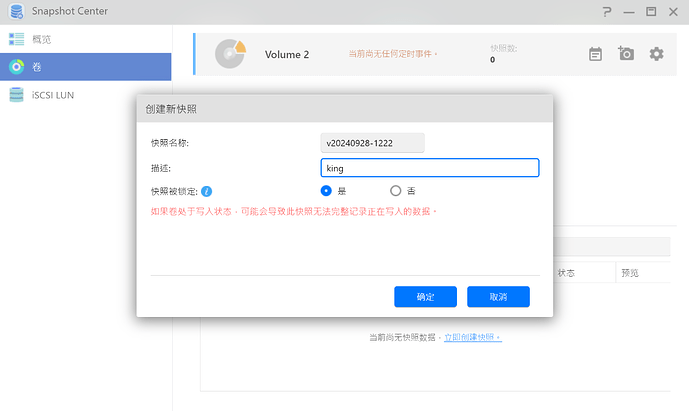Viewport: 689px width, 411px height.
Task: Click the 立即创建快照 link
Action: [x=473, y=338]
